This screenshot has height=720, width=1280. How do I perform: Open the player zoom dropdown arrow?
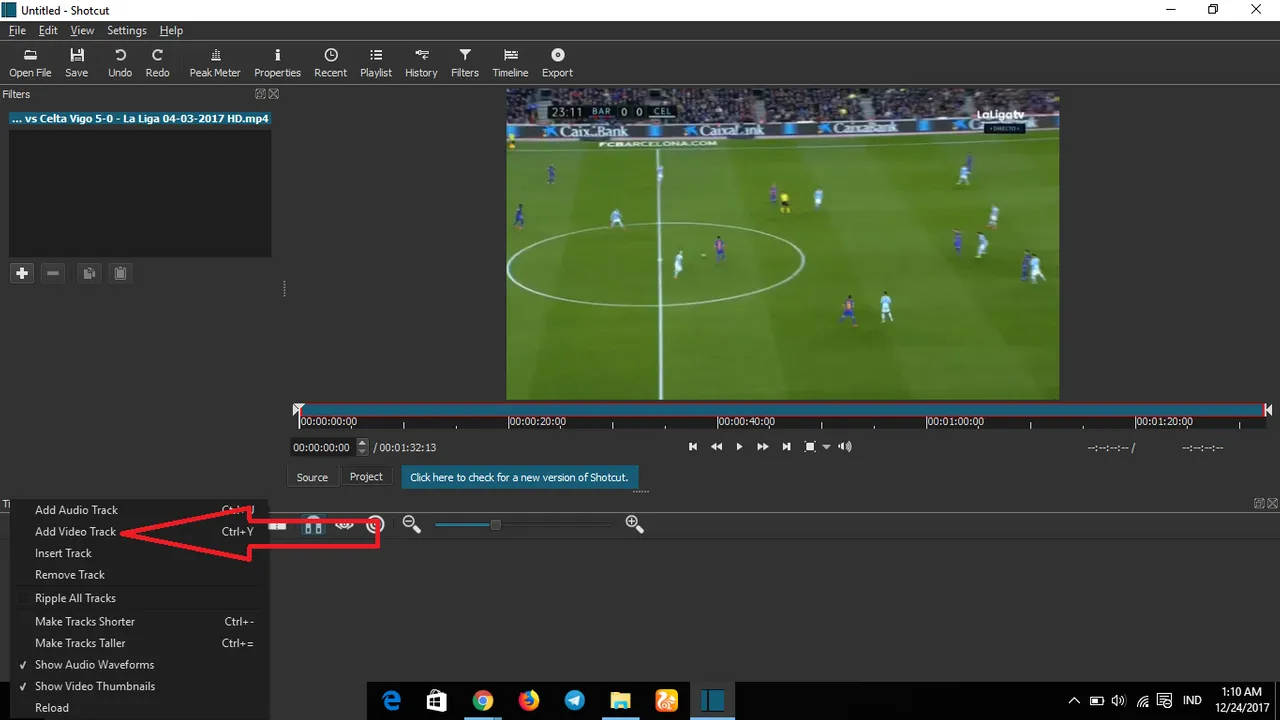826,448
